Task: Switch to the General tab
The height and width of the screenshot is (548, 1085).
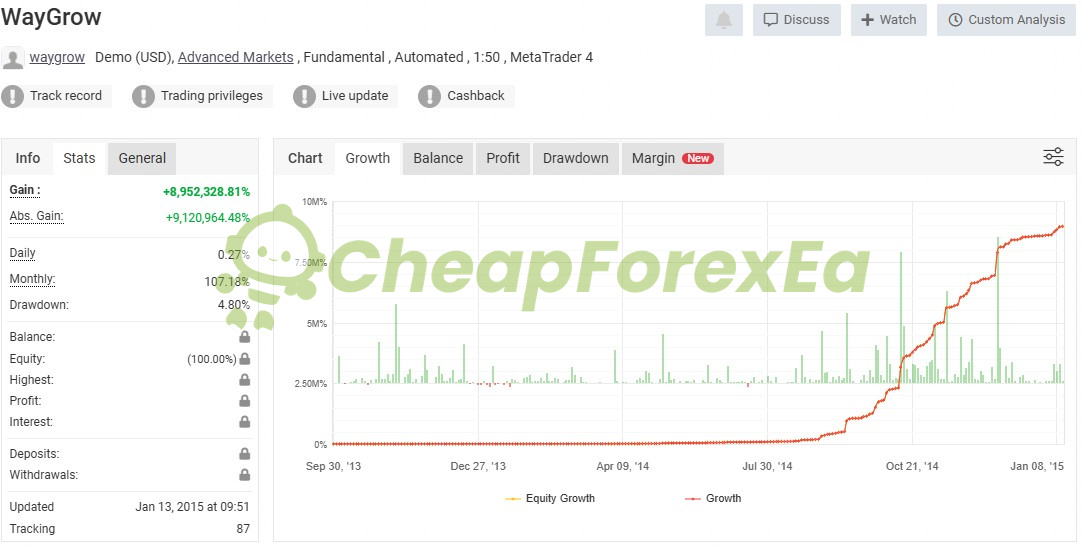Action: [x=142, y=158]
